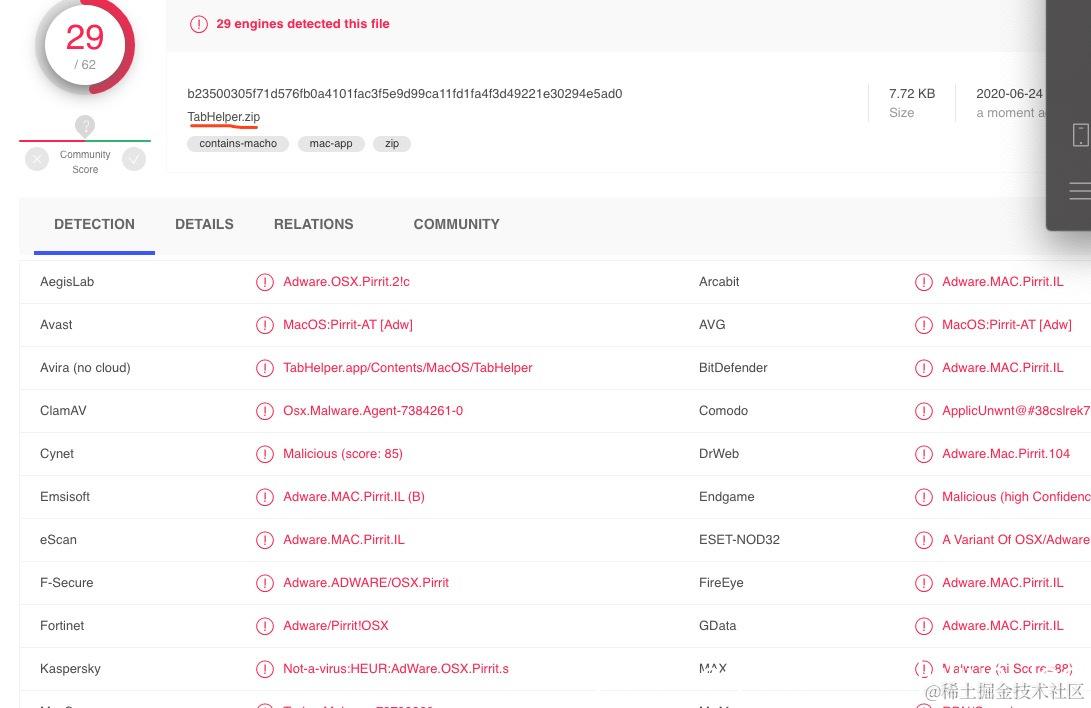The image size is (1091, 708).
Task: Click the alert icon beside '29 engines detected'
Action: point(199,24)
